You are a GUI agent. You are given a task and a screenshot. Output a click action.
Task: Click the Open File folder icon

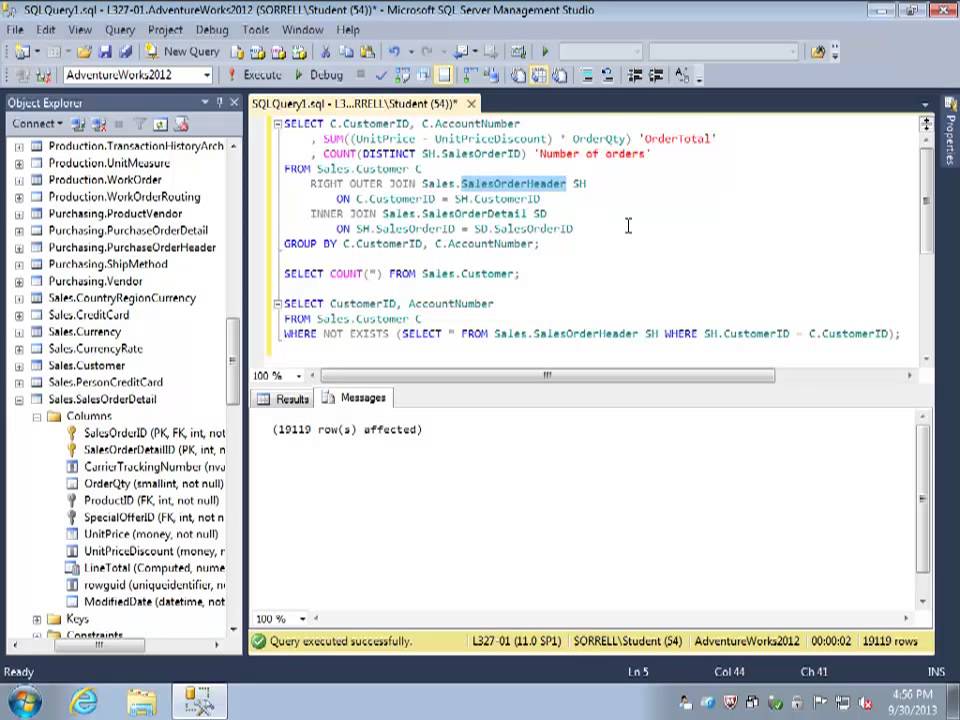[x=84, y=52]
